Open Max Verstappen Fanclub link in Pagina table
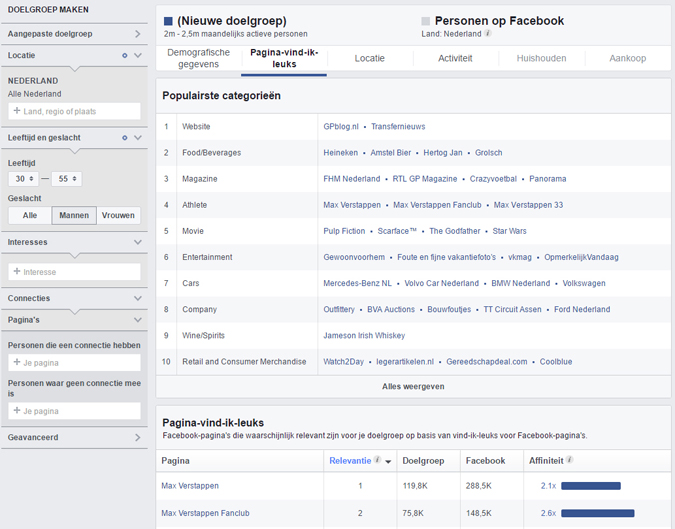The width and height of the screenshot is (675, 529). tap(205, 513)
